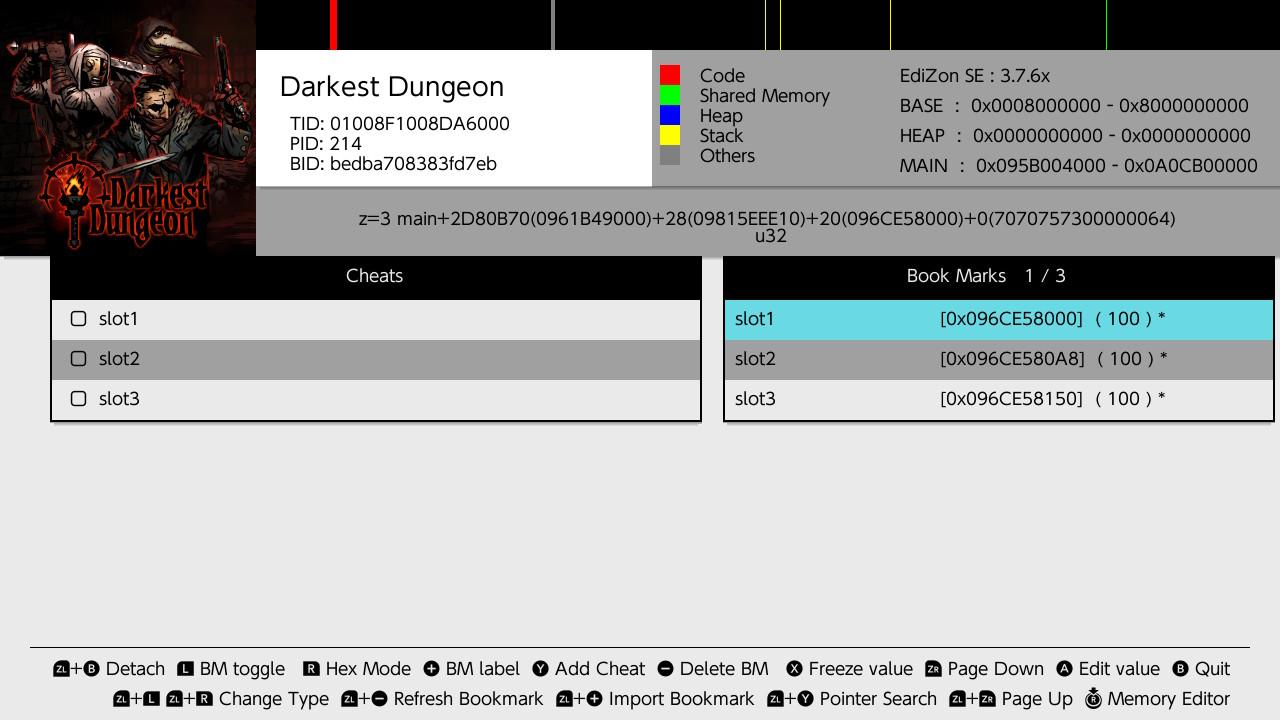Image resolution: width=1280 pixels, height=720 pixels.
Task: Click the ZL+B glyph beside Detach
Action: click(76, 669)
